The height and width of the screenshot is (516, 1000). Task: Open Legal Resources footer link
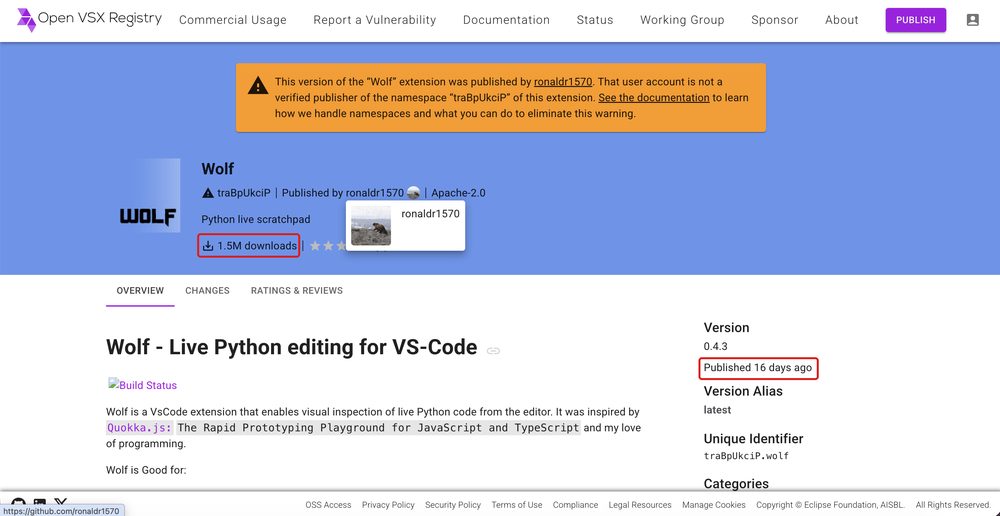(640, 505)
